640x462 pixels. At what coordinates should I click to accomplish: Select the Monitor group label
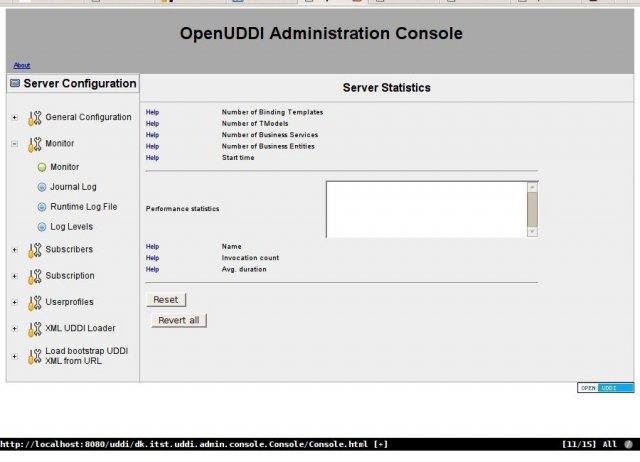pos(60,143)
